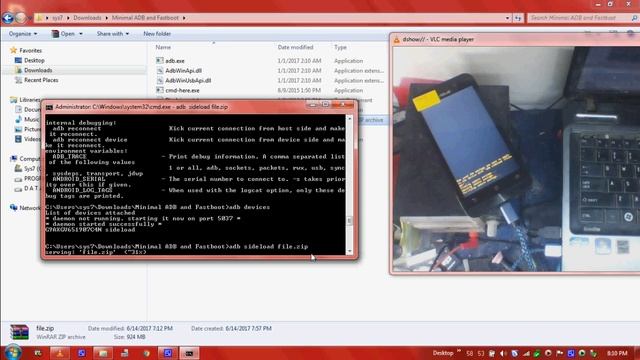Click the adb.exe file name
The width and height of the screenshot is (640, 360).
[175, 61]
